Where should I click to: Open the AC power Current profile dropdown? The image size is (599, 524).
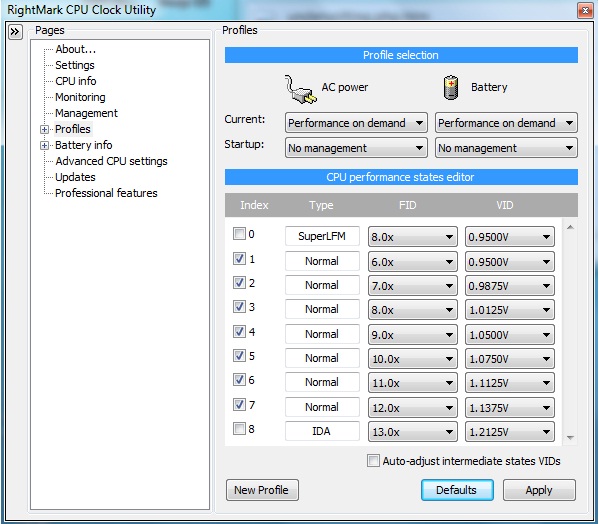[356, 123]
